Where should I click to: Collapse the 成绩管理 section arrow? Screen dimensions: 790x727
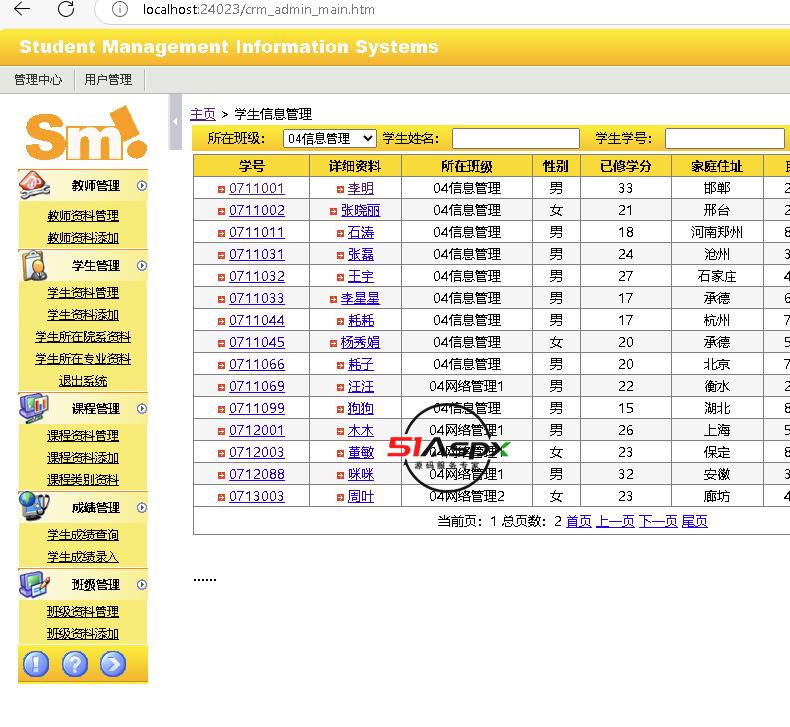(x=142, y=507)
